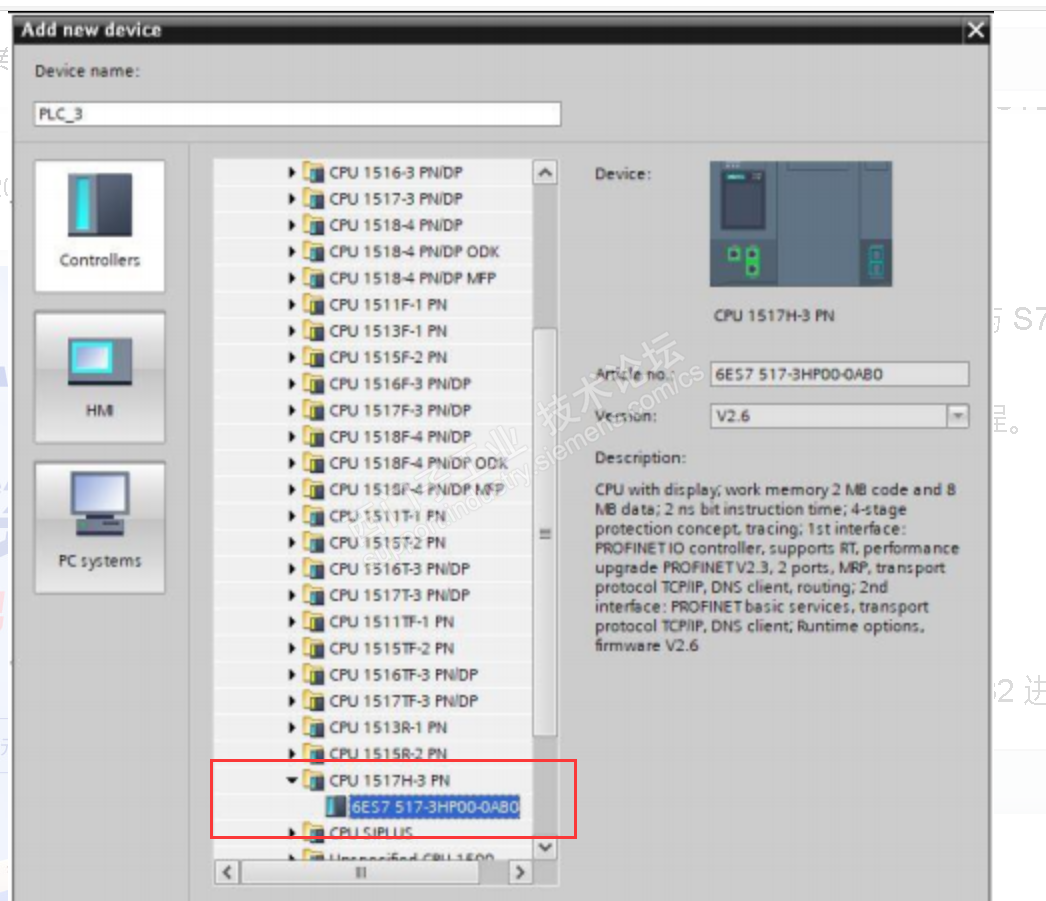Click CPU 1516-3 PN/DP folder icon
Image resolution: width=1046 pixels, height=901 pixels.
314,173
